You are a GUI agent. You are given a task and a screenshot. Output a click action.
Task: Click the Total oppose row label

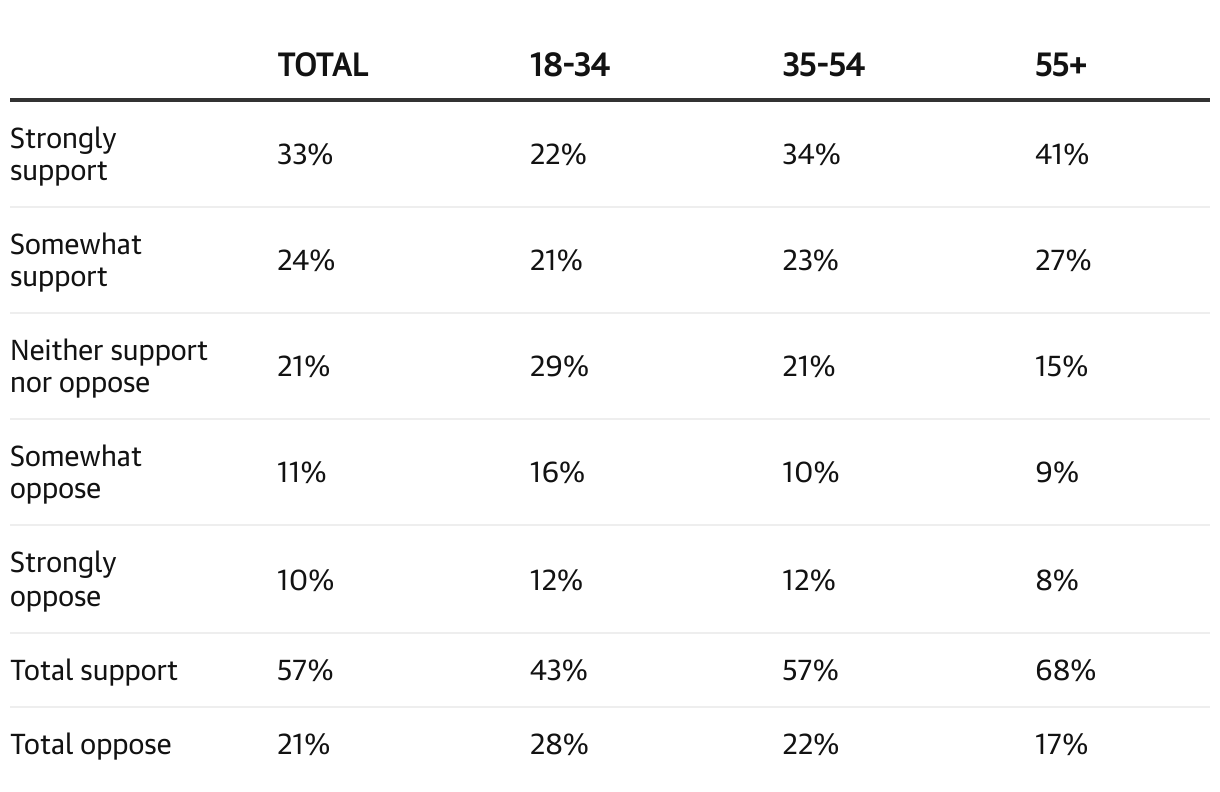pyautogui.click(x=91, y=744)
